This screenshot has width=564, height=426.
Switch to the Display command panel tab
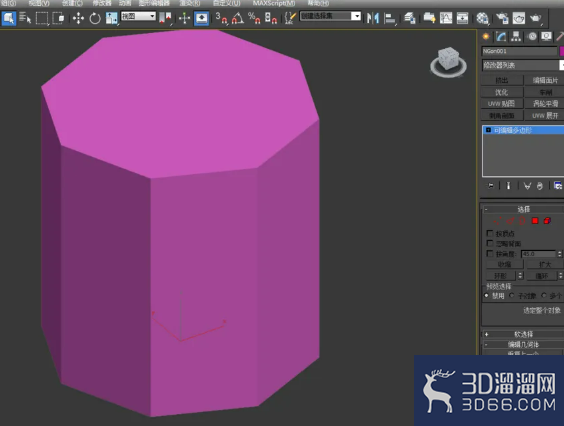tap(547, 36)
